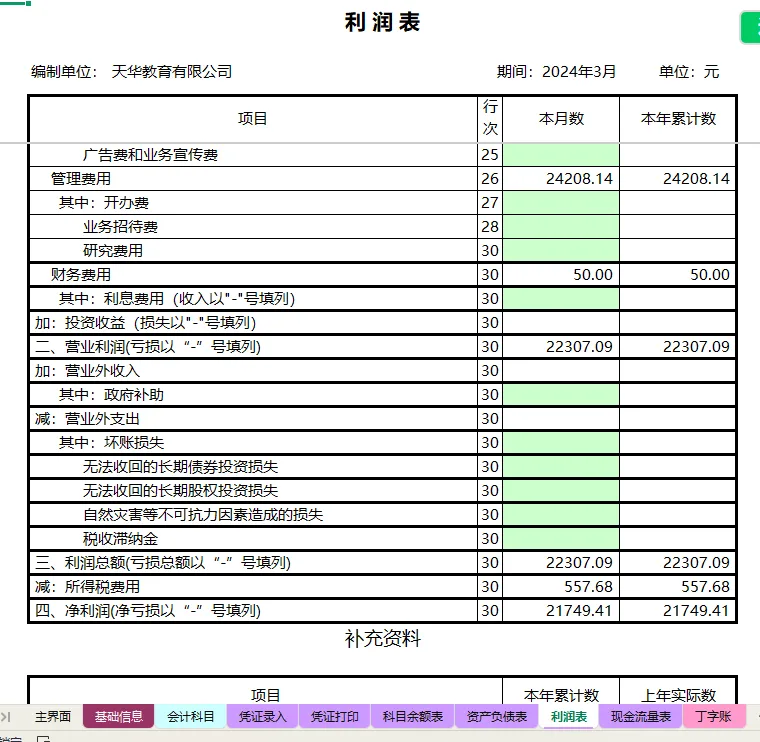Click the 加：营业外收入 row label
This screenshot has width=760, height=742.
coord(87,371)
